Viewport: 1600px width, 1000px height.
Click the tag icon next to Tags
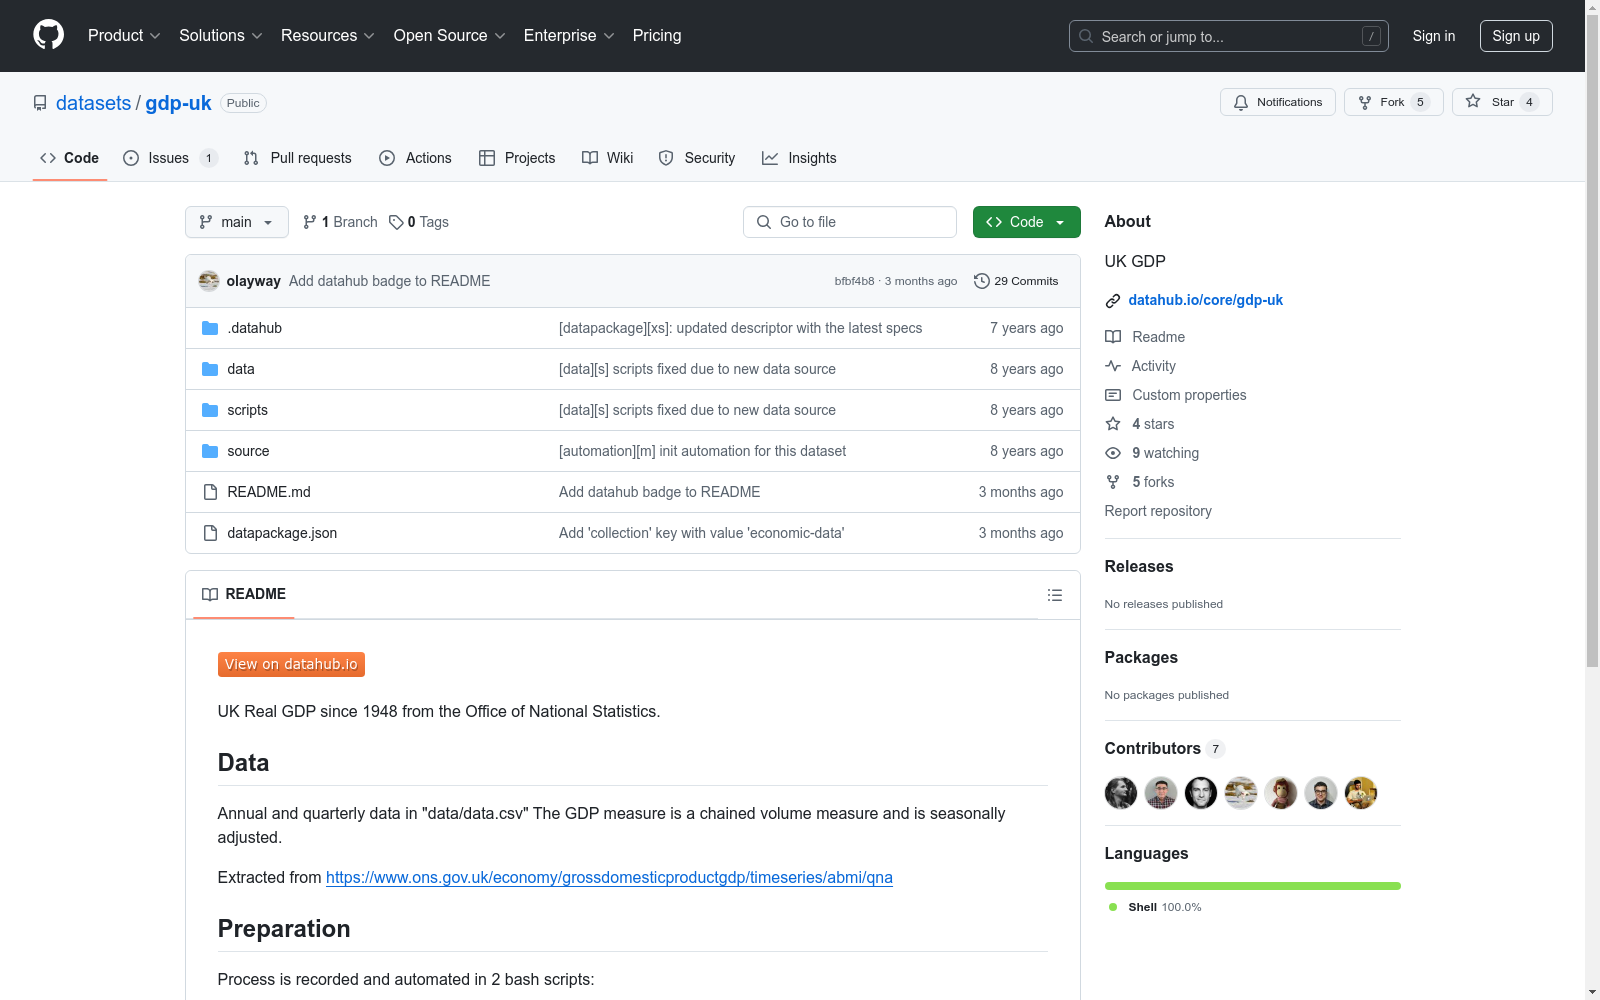(396, 222)
